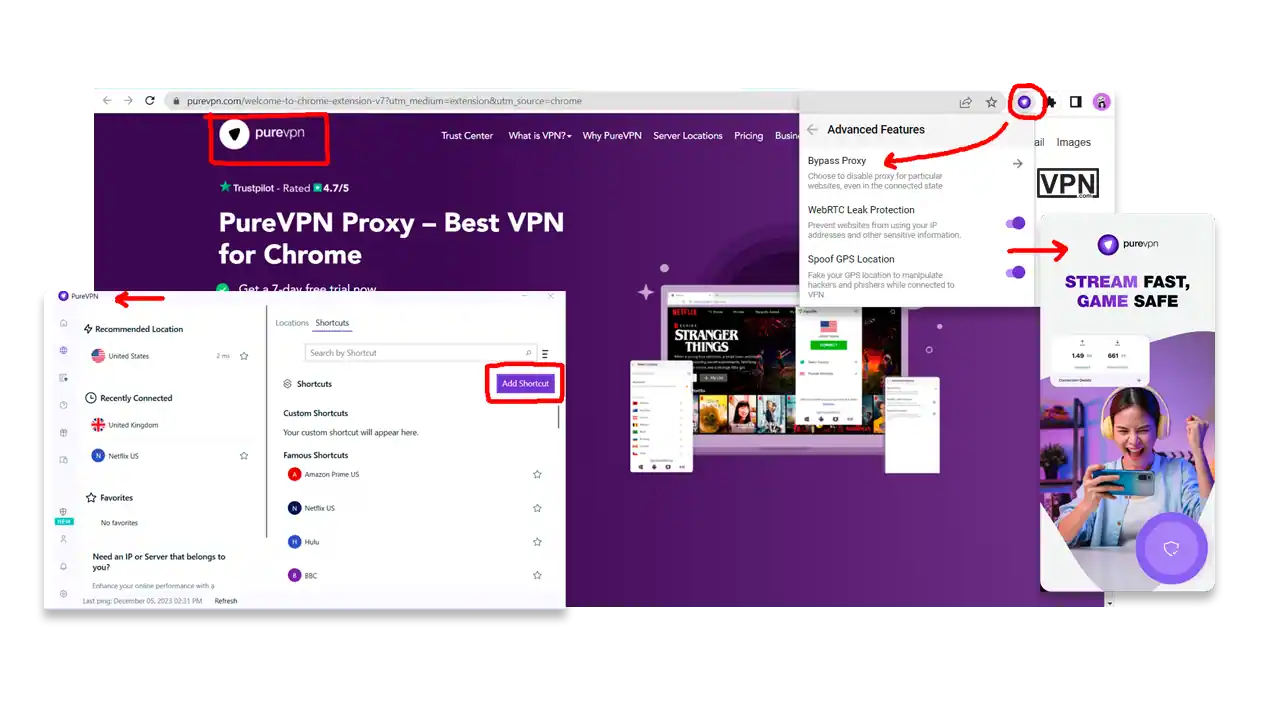This screenshot has height=720, width=1280.
Task: Click the magnifier icon in the shortcut search box
Action: point(529,353)
